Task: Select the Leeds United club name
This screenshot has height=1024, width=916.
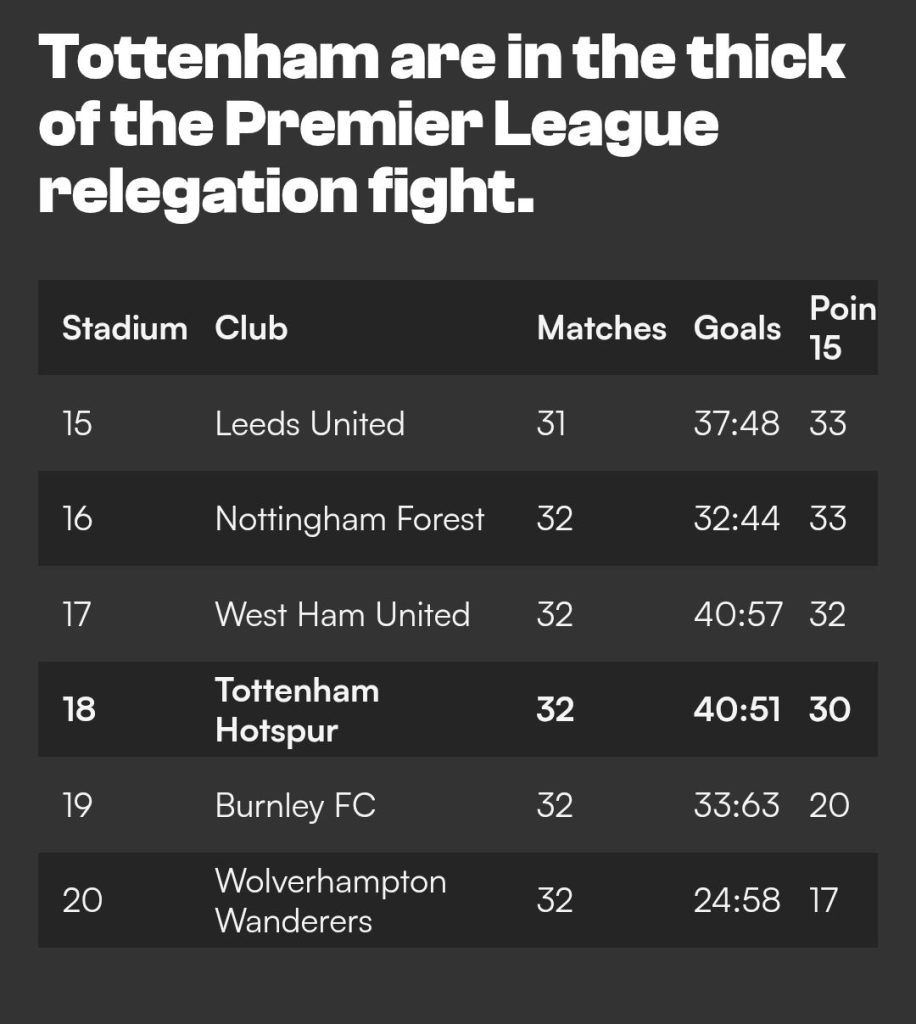Action: tap(310, 423)
